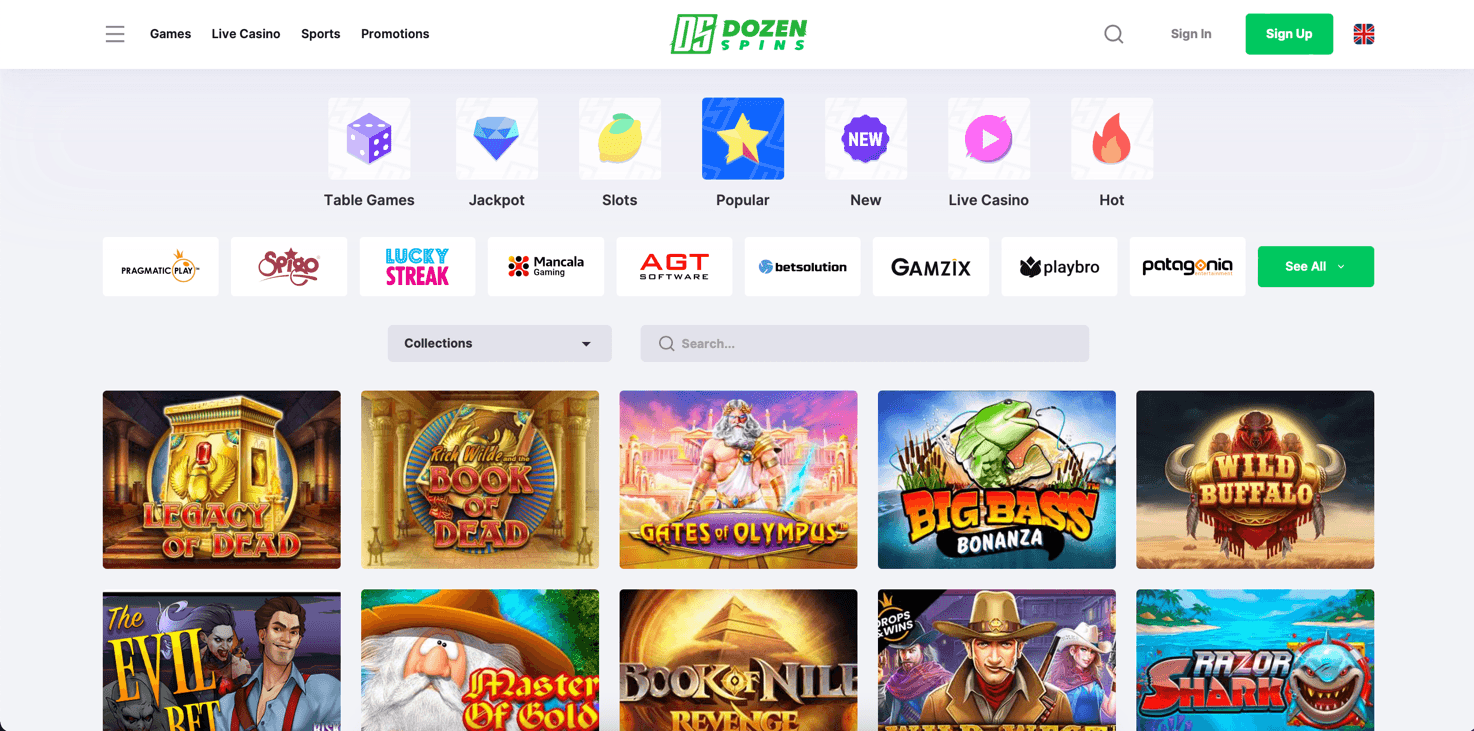
Task: Expand the See All providers list
Action: point(1315,266)
